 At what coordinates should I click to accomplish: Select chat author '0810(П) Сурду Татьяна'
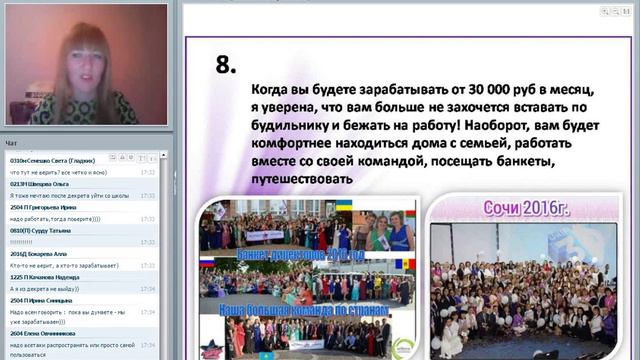point(40,231)
